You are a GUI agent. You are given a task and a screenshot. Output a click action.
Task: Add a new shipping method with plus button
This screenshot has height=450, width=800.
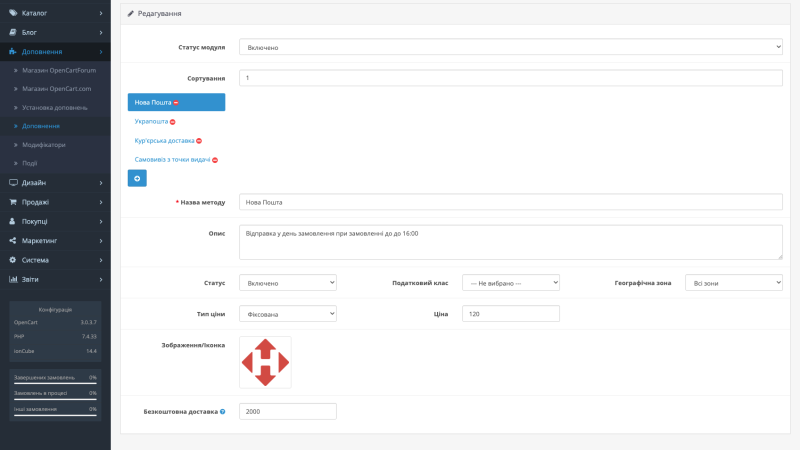tap(137, 178)
